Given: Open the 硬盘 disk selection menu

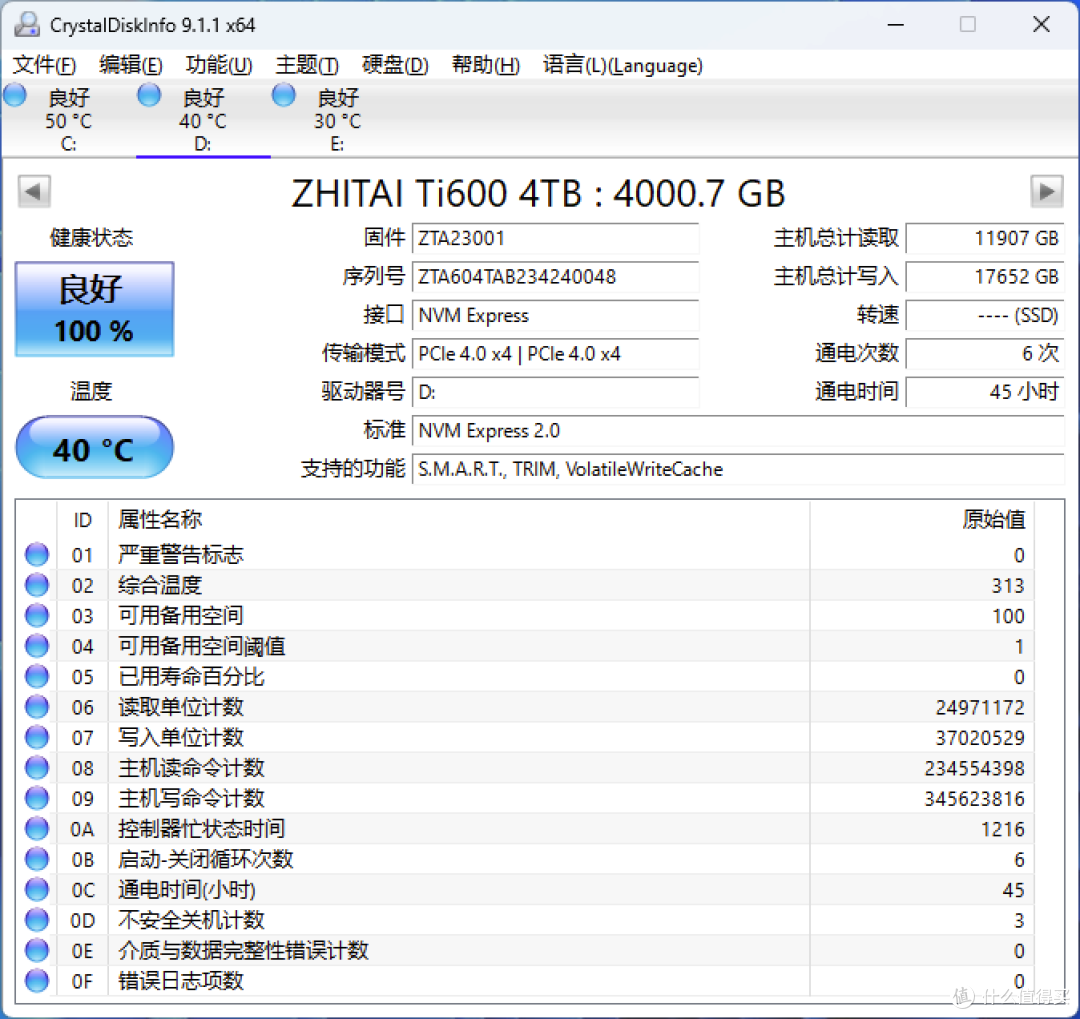Looking at the screenshot, I should click(x=393, y=65).
